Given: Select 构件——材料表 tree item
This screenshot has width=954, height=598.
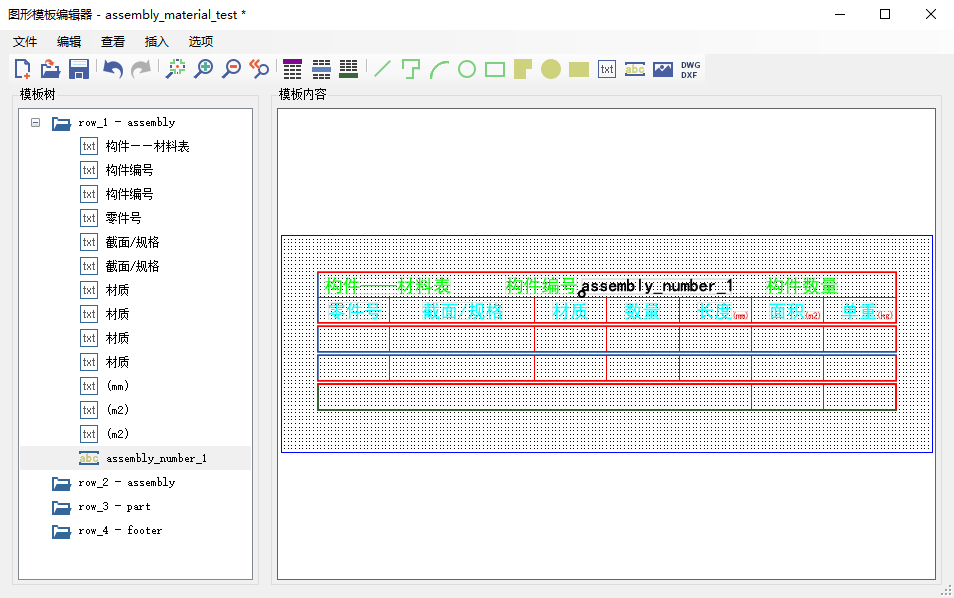Looking at the screenshot, I should (x=147, y=146).
